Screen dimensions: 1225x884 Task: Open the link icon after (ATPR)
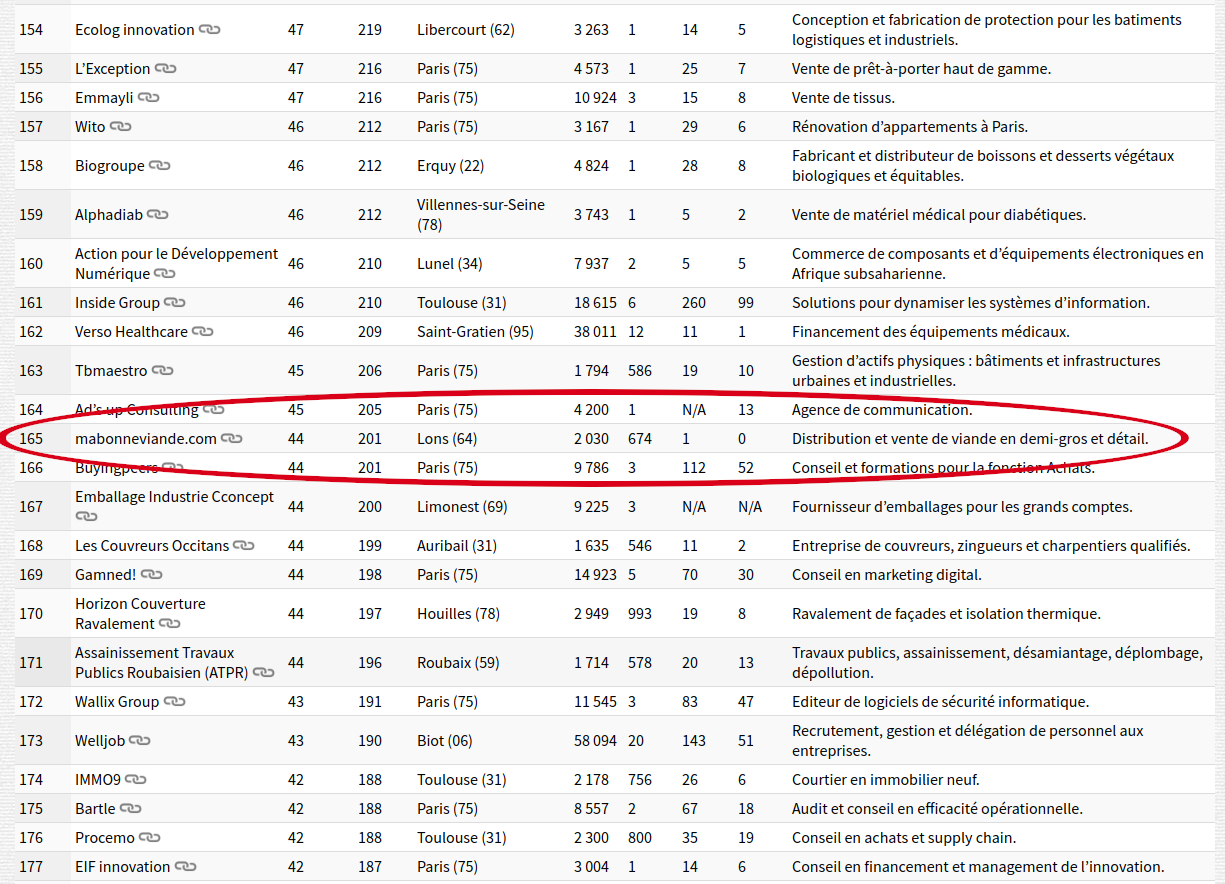click(x=263, y=673)
